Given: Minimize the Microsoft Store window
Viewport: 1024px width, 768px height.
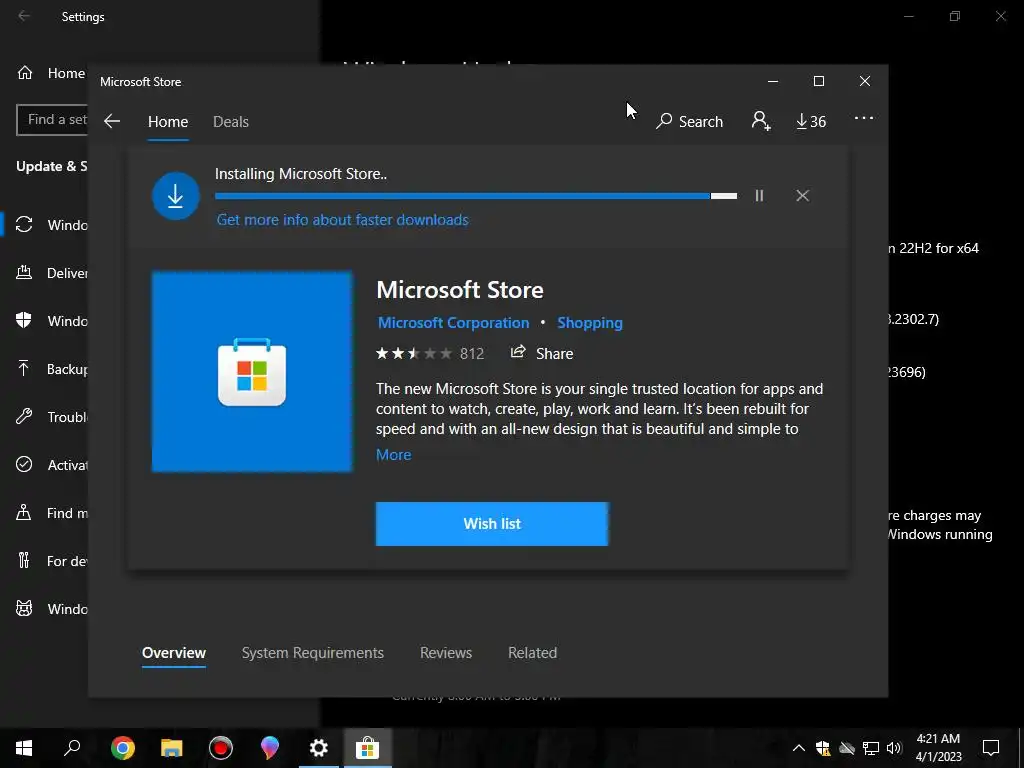Looking at the screenshot, I should [x=773, y=81].
